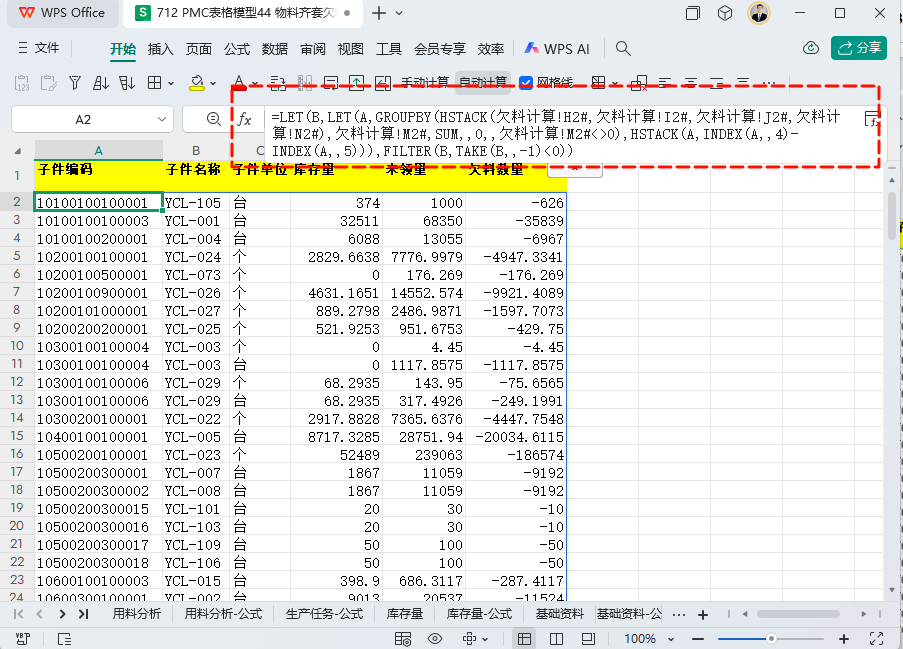Image resolution: width=903 pixels, height=649 pixels.
Task: Switch to automatic calculation (自动计算)
Action: pyautogui.click(x=483, y=83)
